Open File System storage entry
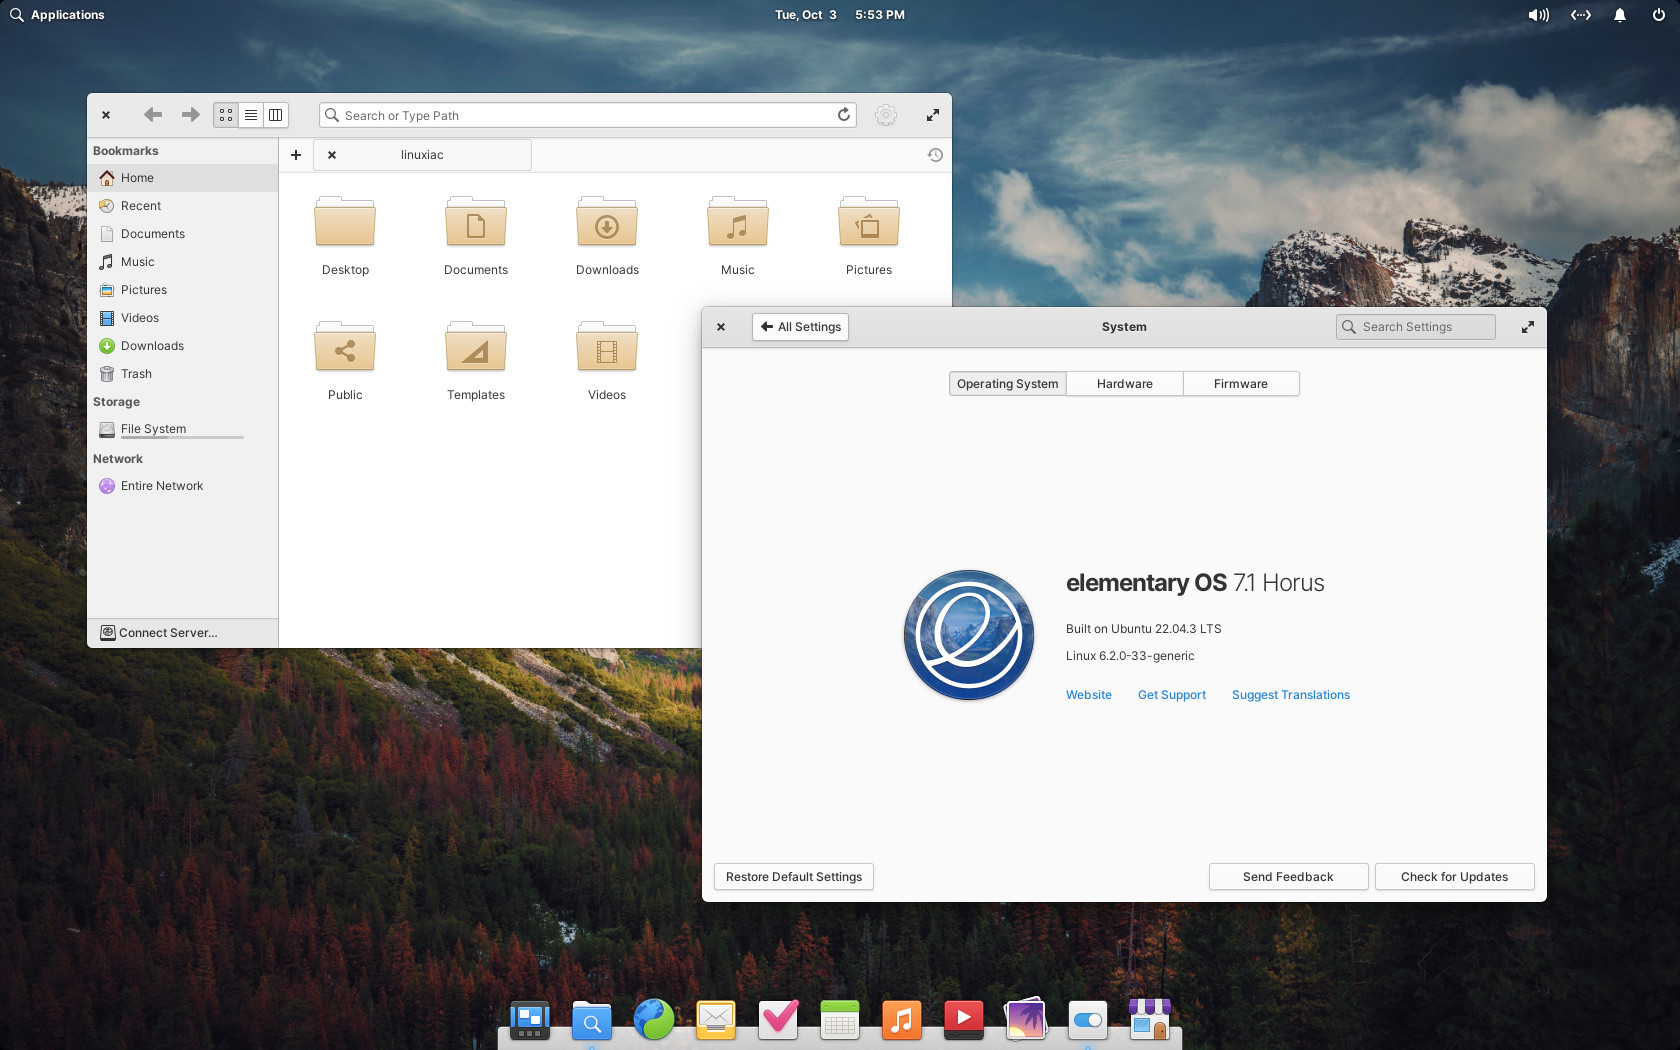1680x1050 pixels. [182, 429]
